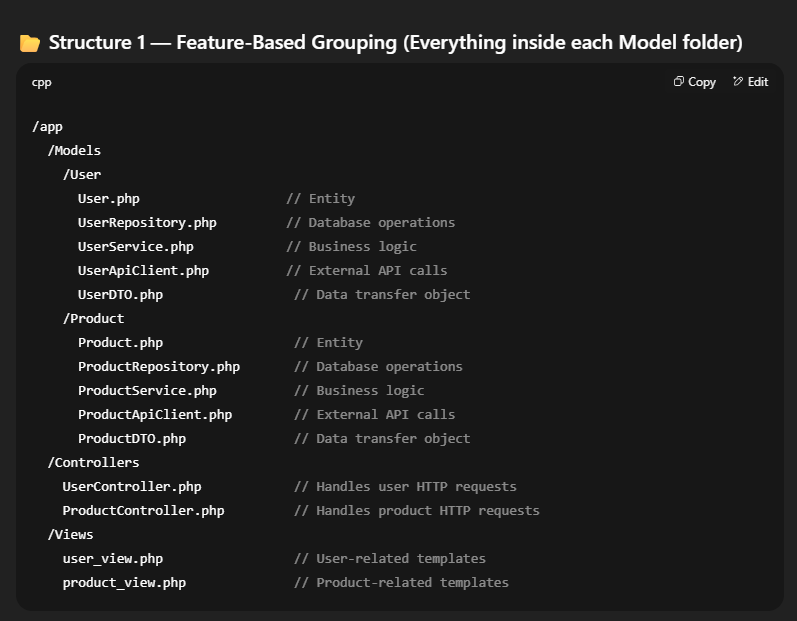Click the UserDTO.php file name
797x621 pixels.
(120, 295)
